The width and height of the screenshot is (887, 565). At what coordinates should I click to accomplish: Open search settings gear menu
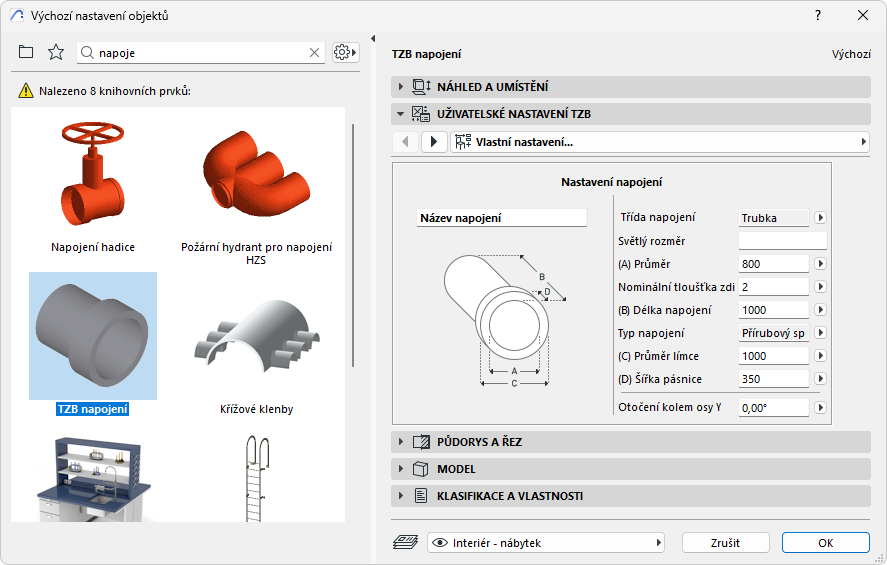[x=345, y=52]
